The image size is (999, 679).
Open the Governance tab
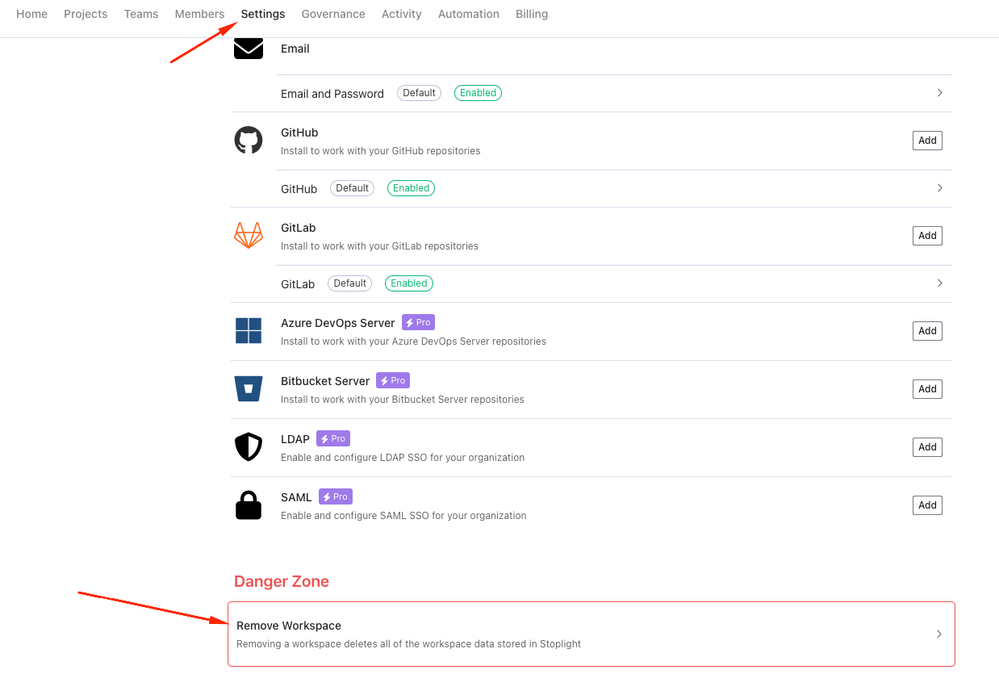tap(333, 14)
